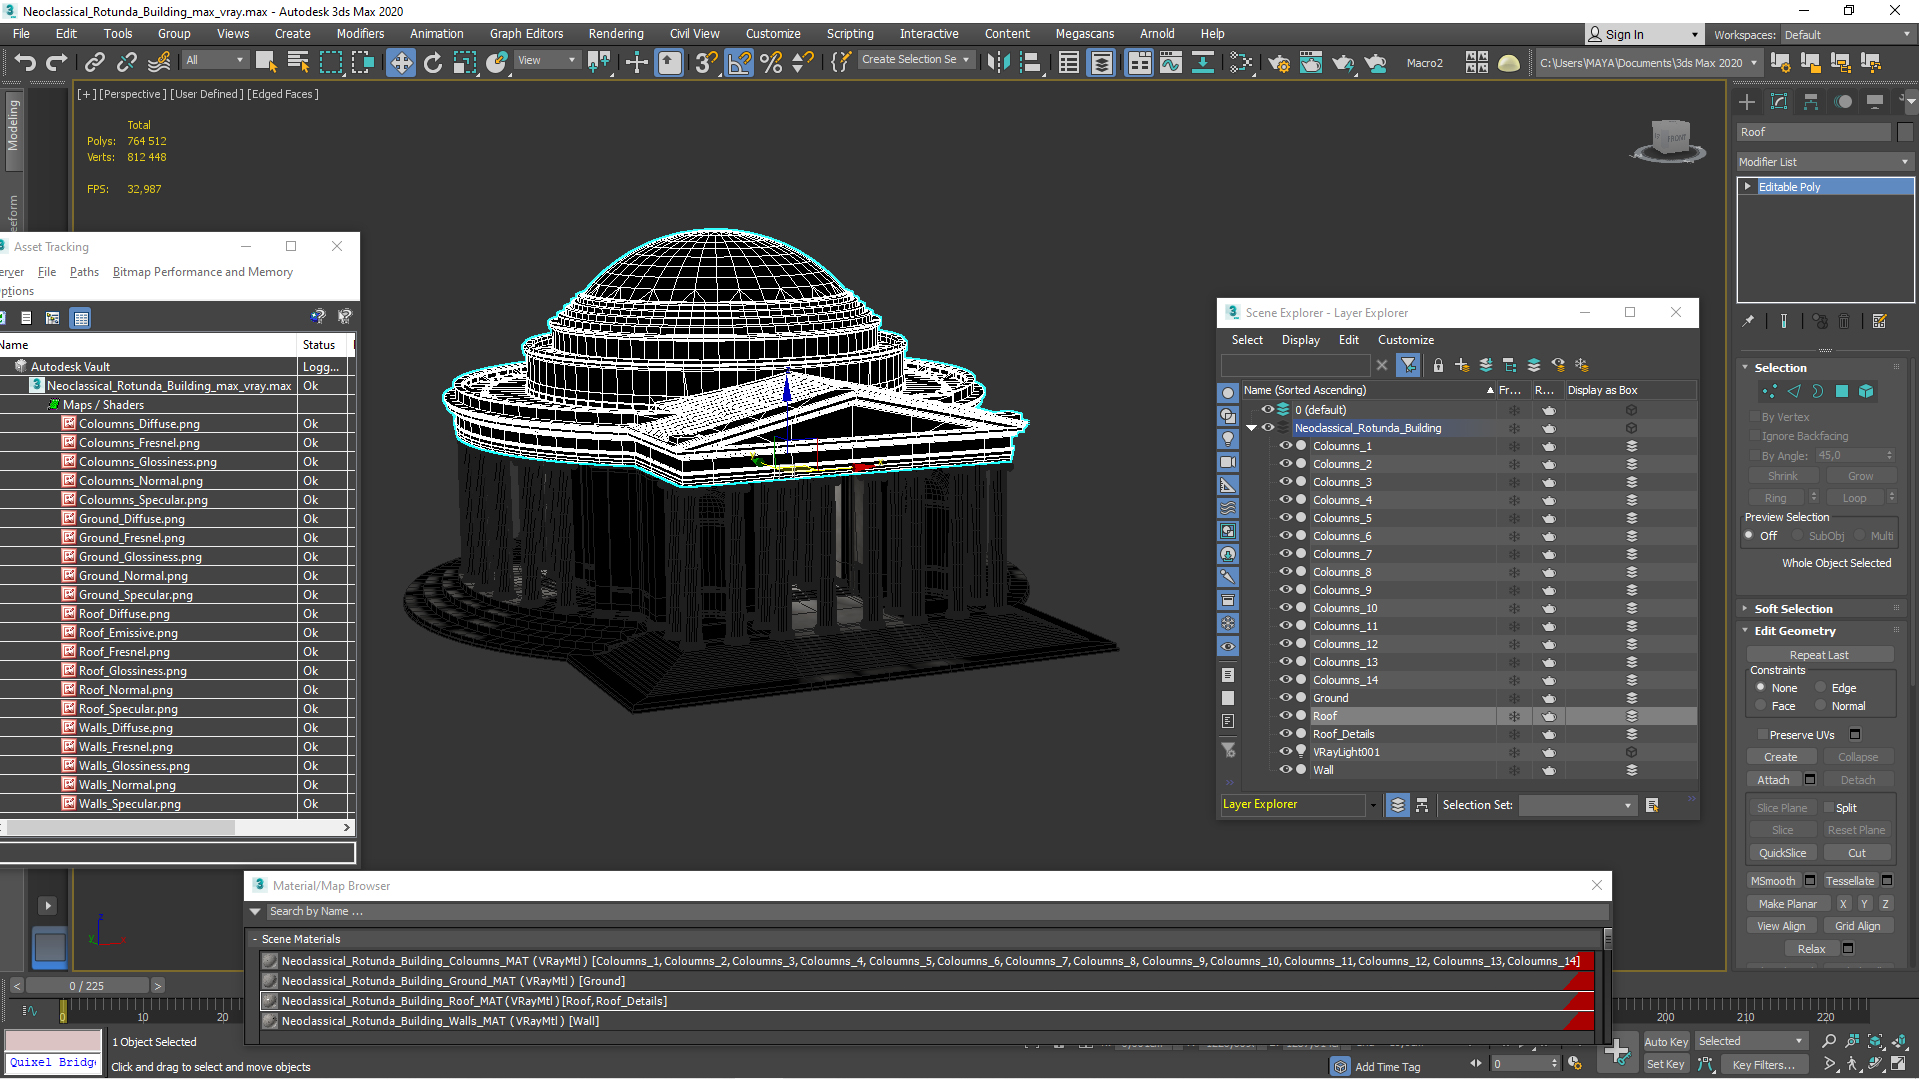The height and width of the screenshot is (1080, 1920).
Task: Toggle the filter icon in Scene Explorer
Action: tap(1408, 365)
